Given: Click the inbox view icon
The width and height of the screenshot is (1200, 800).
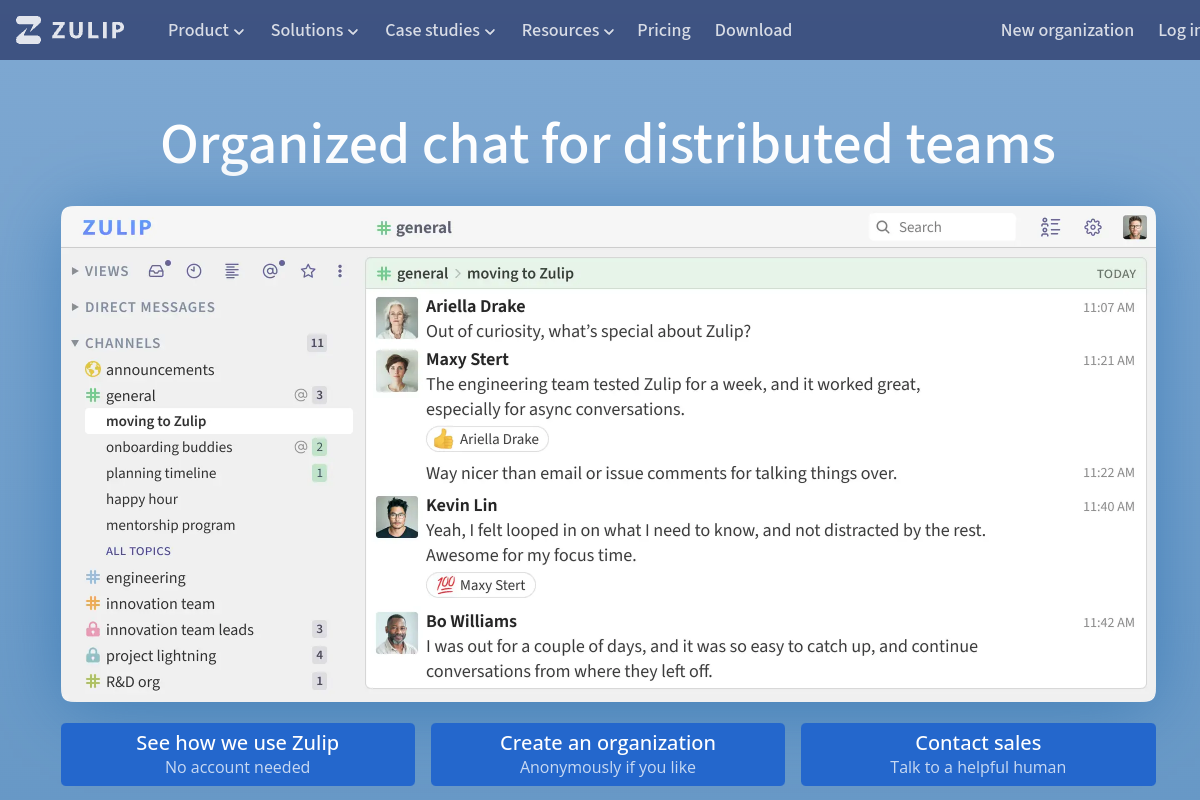Looking at the screenshot, I should [x=157, y=271].
